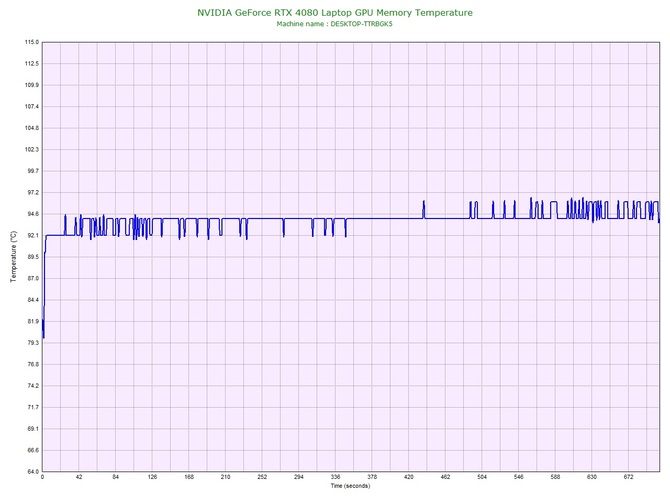The height and width of the screenshot is (503, 670).
Task: Select the 87.0 y-axis tick label
Action: tap(32, 278)
